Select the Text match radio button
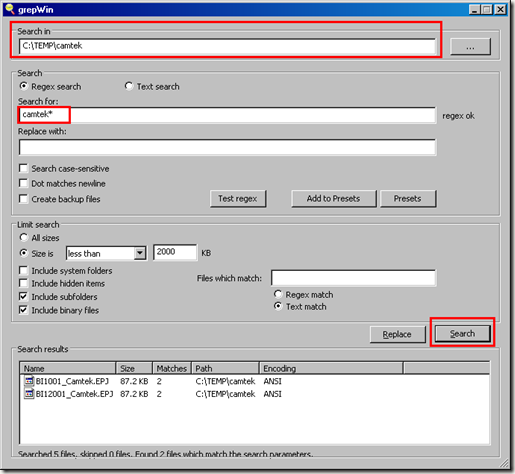 tap(278, 306)
